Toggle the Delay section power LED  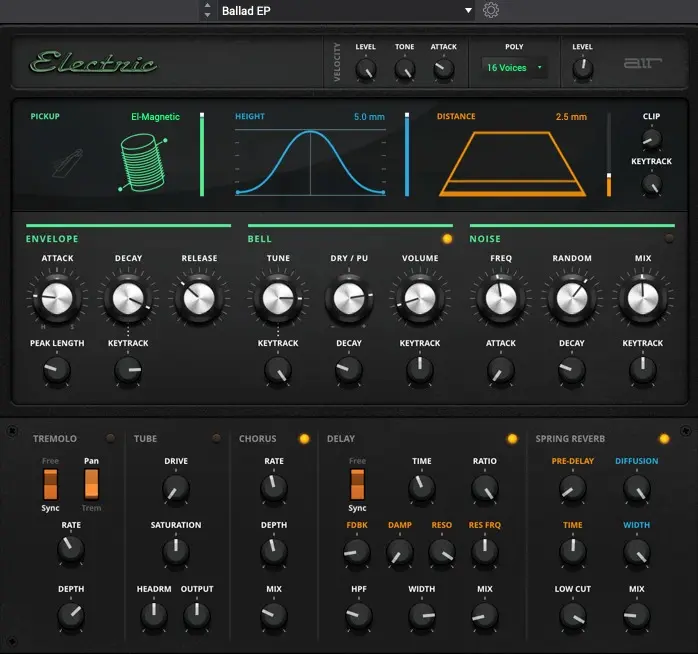pyautogui.click(x=512, y=438)
